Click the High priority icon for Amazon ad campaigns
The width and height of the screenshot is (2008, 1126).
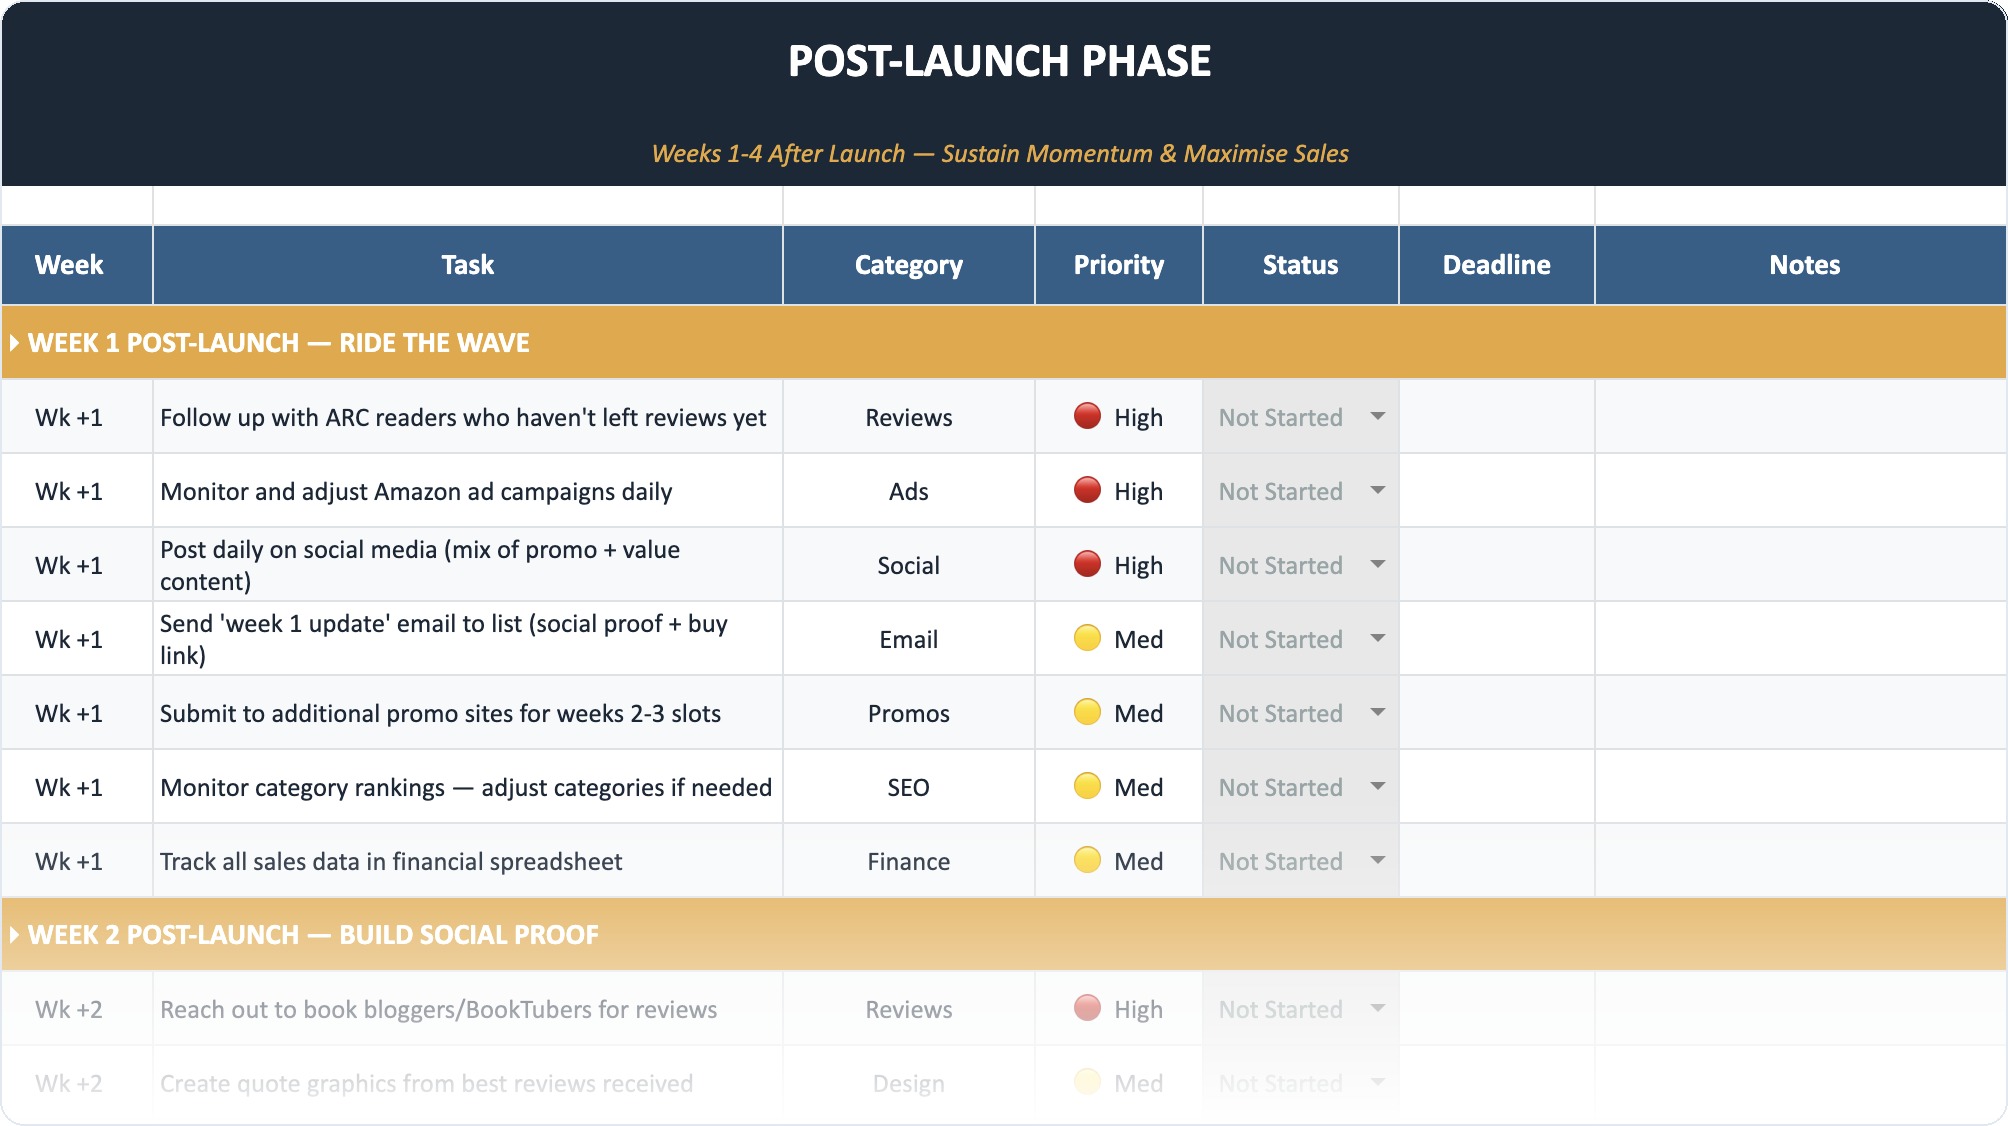1090,491
